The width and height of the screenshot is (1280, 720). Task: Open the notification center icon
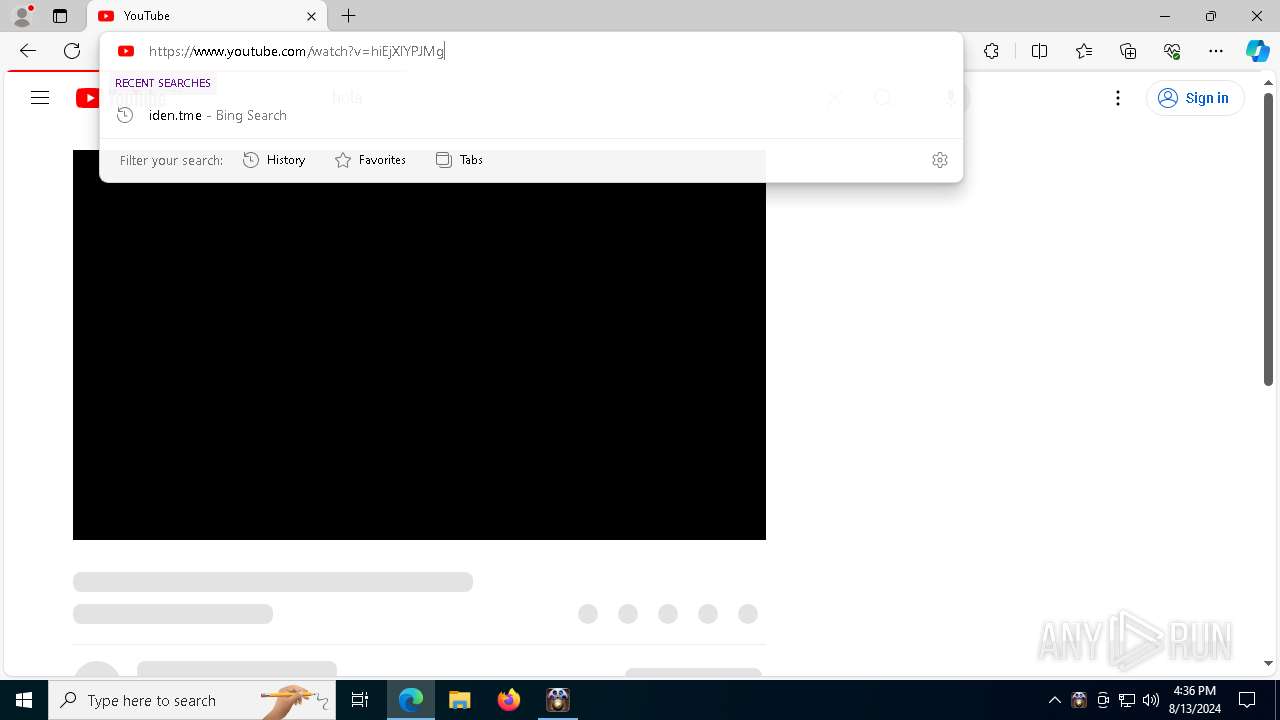coord(1247,700)
